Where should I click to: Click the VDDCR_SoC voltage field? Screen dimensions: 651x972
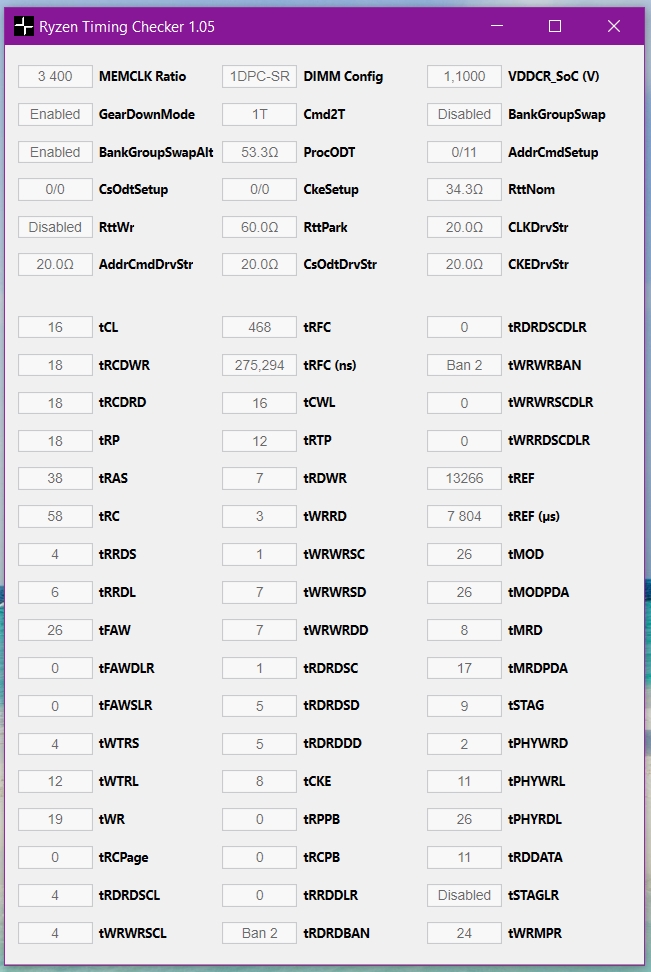(464, 76)
